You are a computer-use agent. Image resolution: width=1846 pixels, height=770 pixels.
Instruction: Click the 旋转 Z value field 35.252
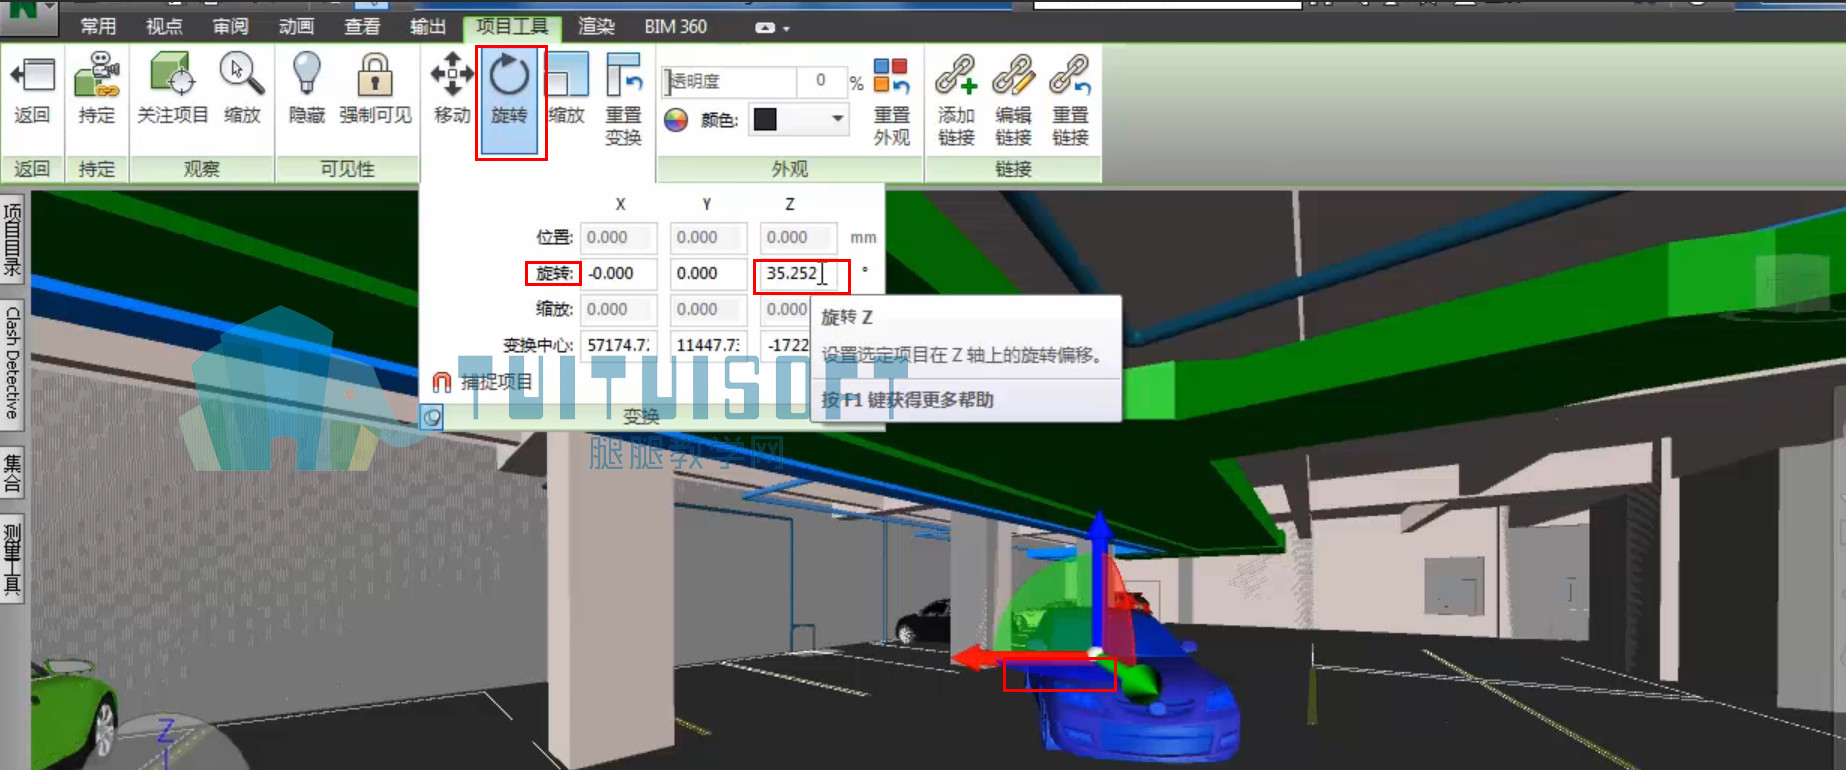coord(798,273)
